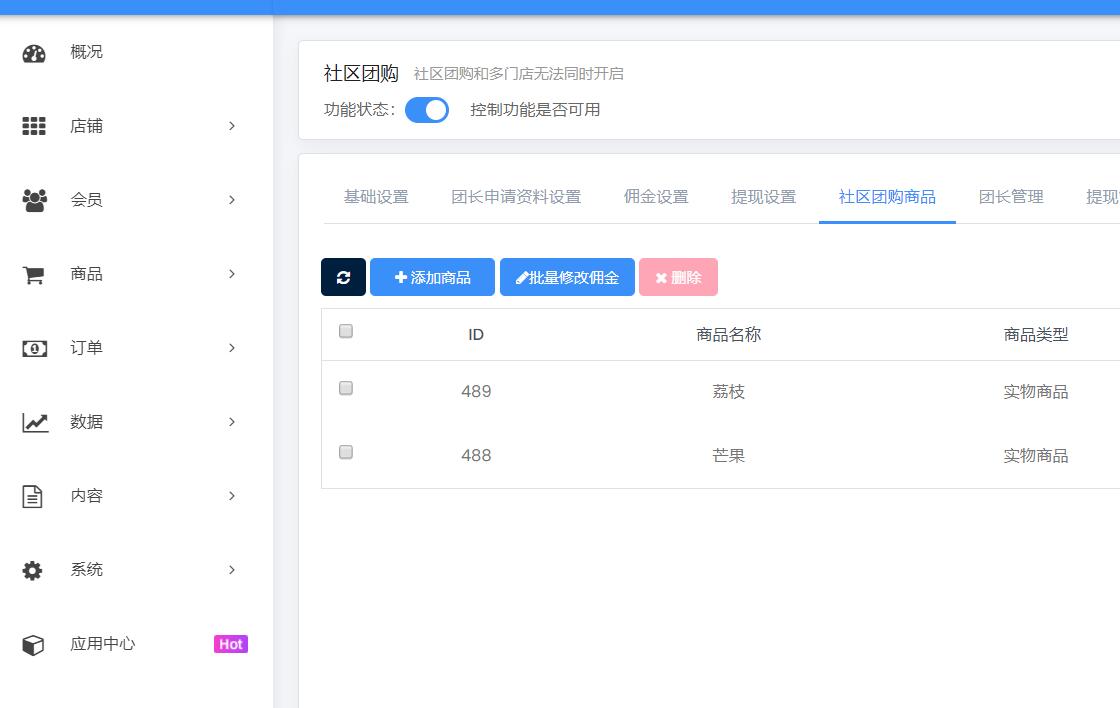This screenshot has width=1120, height=708.
Task: Click the members group icon beside 会员
Action: [x=34, y=200]
